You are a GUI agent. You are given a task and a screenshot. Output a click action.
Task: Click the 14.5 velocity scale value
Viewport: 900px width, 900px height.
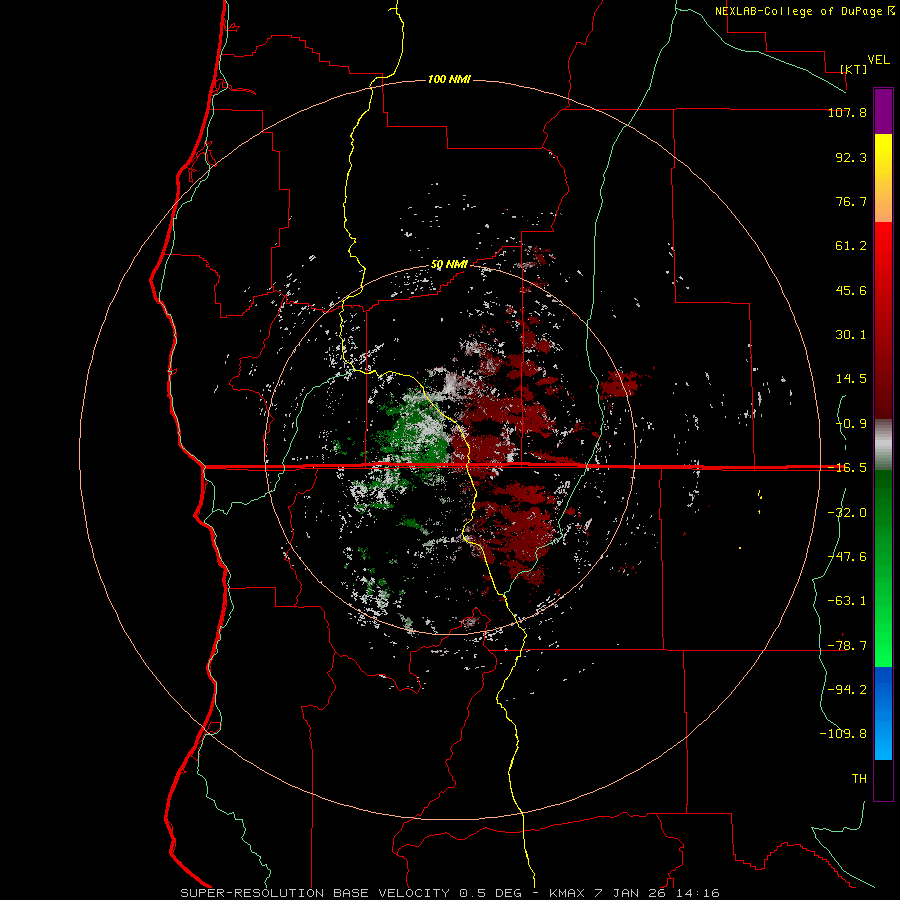point(851,379)
